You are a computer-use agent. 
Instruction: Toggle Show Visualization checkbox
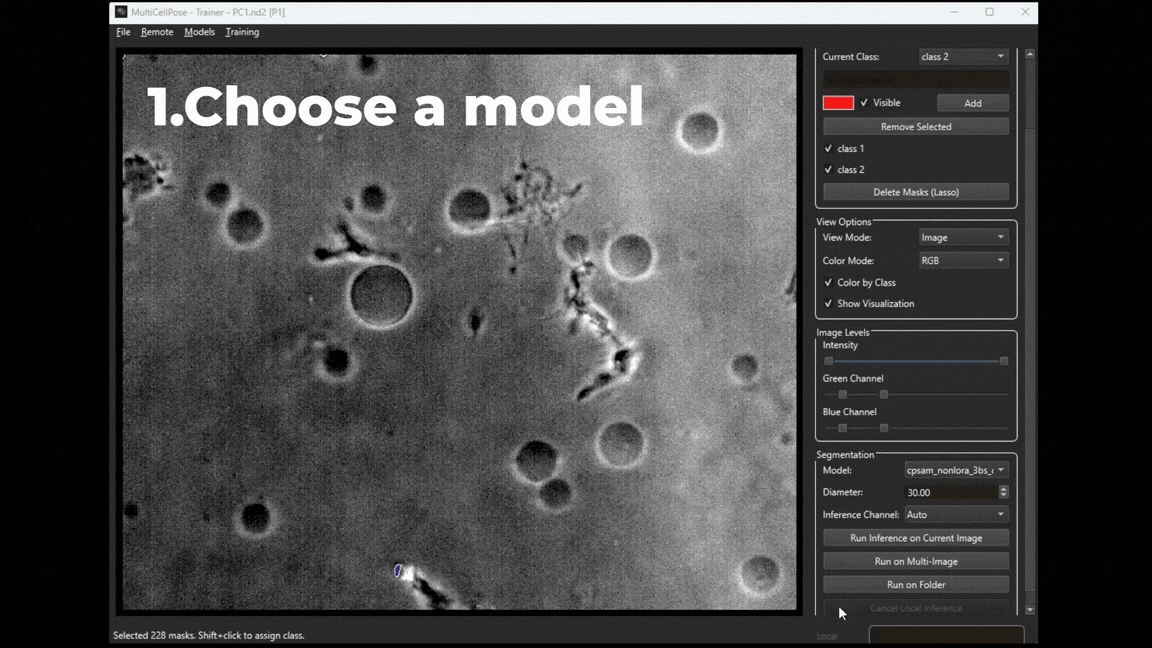[828, 304]
